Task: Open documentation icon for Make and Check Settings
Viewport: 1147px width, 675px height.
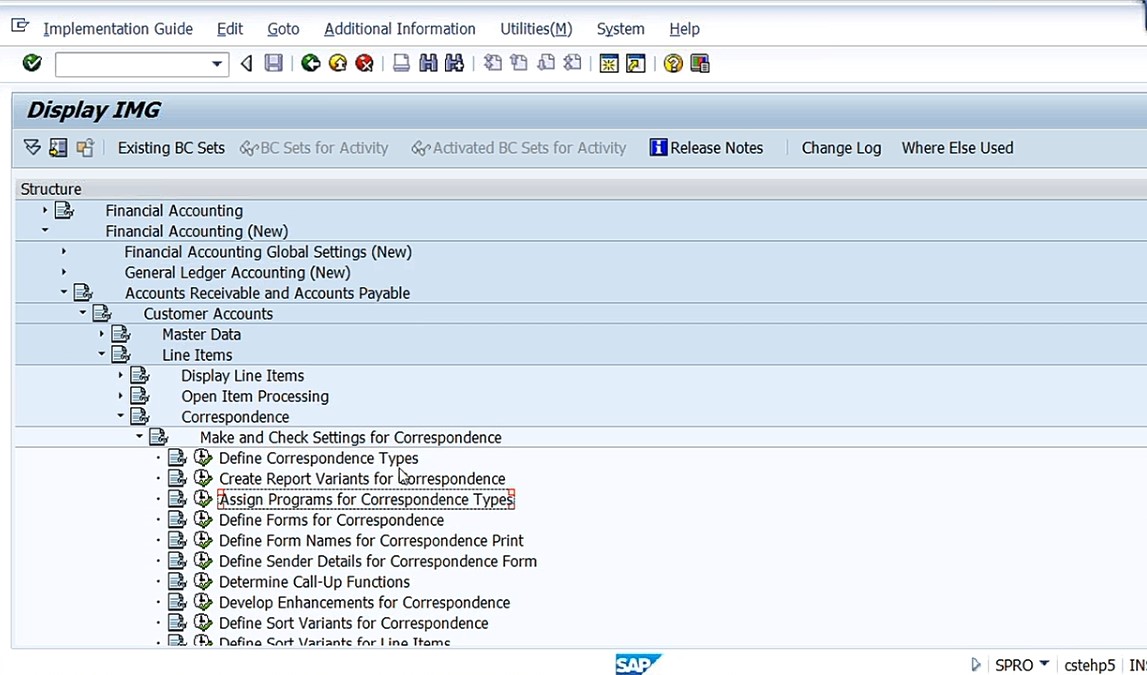Action: click(159, 437)
